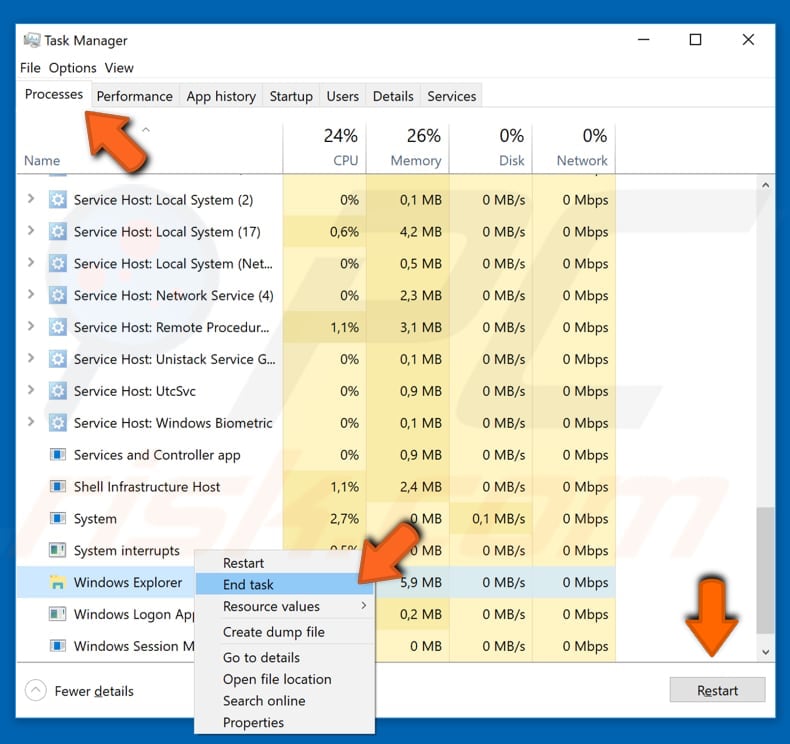Choose End task in the context menu
The height and width of the screenshot is (744, 790).
click(285, 584)
